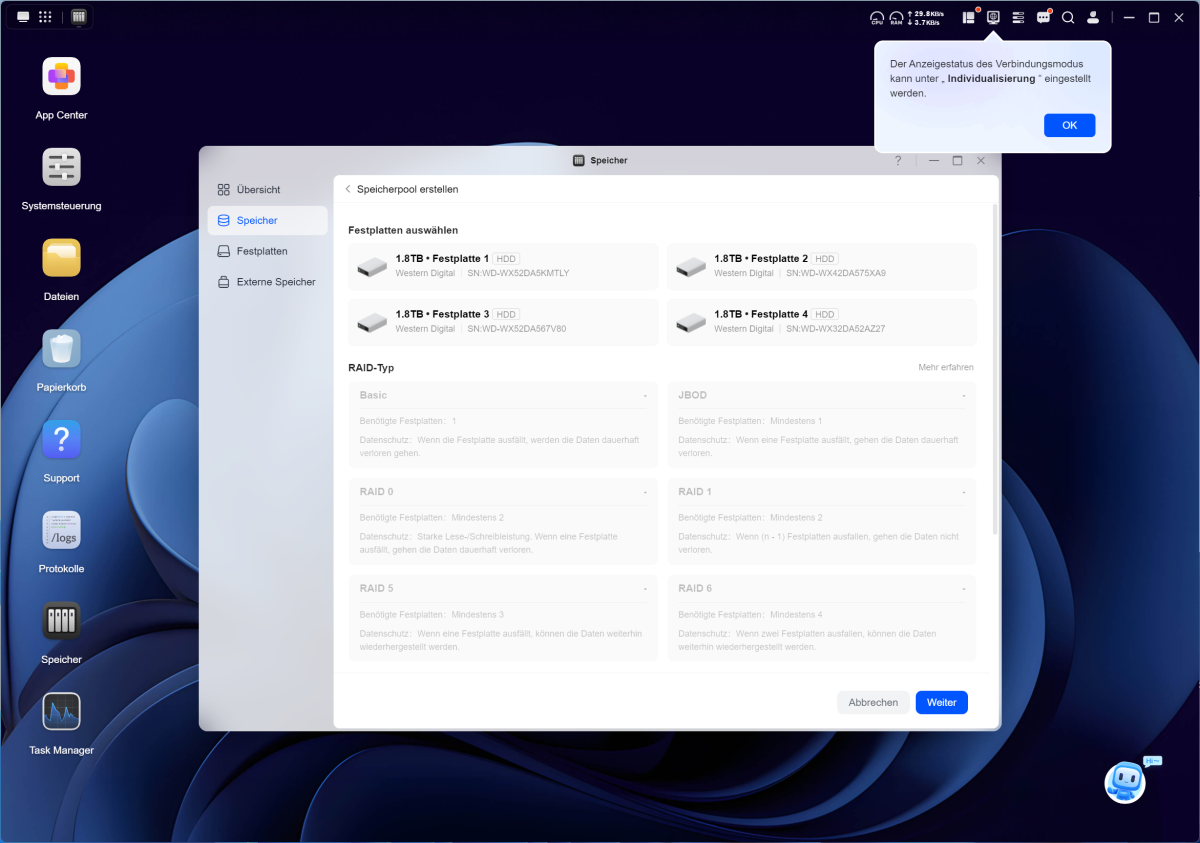The image size is (1200, 843).
Task: Open the Support desktop icon
Action: pyautogui.click(x=61, y=439)
